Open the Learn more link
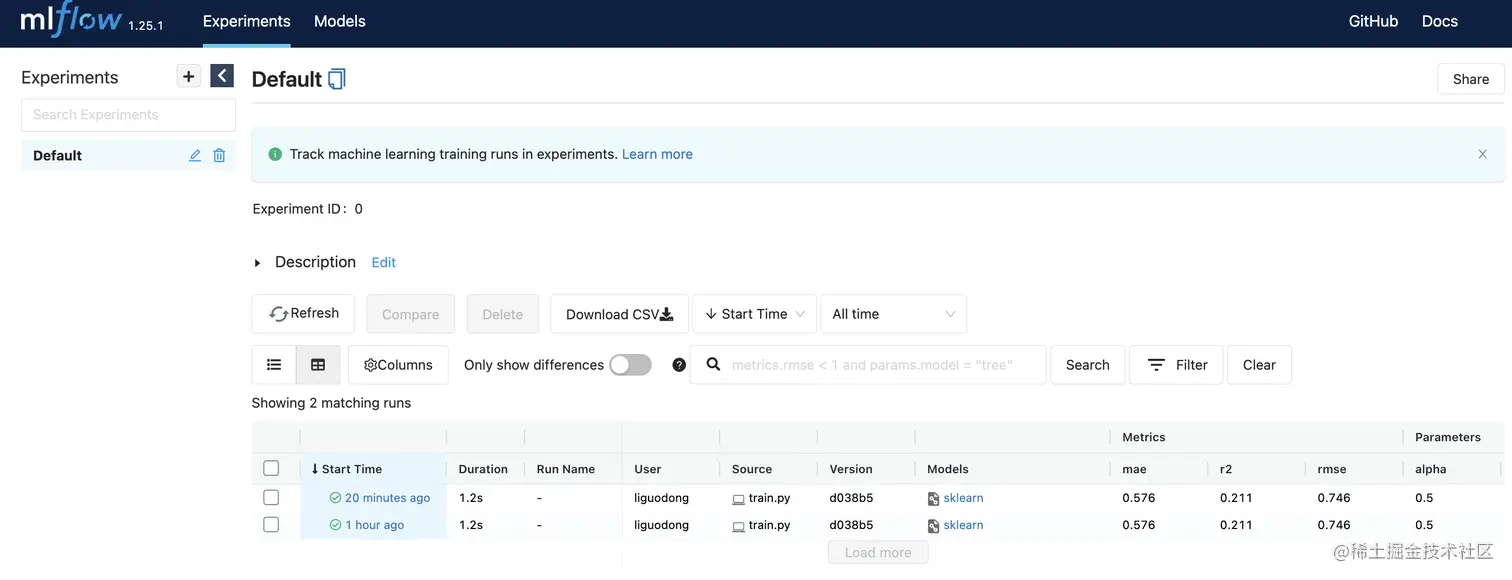 pos(657,153)
